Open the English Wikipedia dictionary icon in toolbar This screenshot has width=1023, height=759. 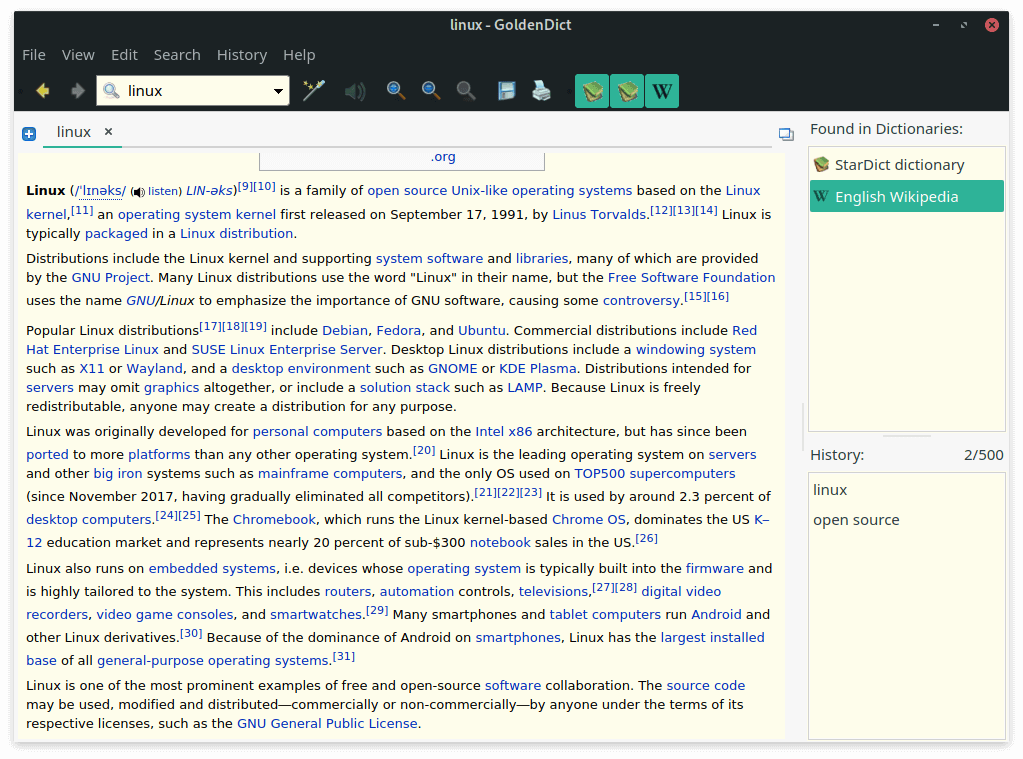661,89
